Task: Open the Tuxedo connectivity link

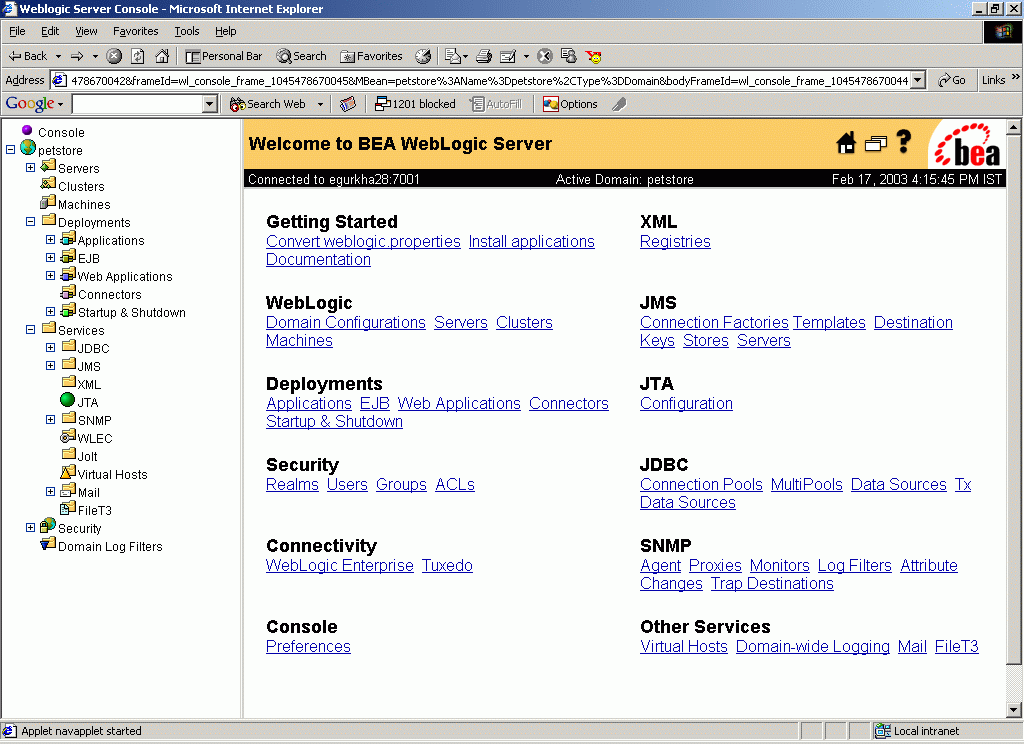Action: pyautogui.click(x=447, y=566)
